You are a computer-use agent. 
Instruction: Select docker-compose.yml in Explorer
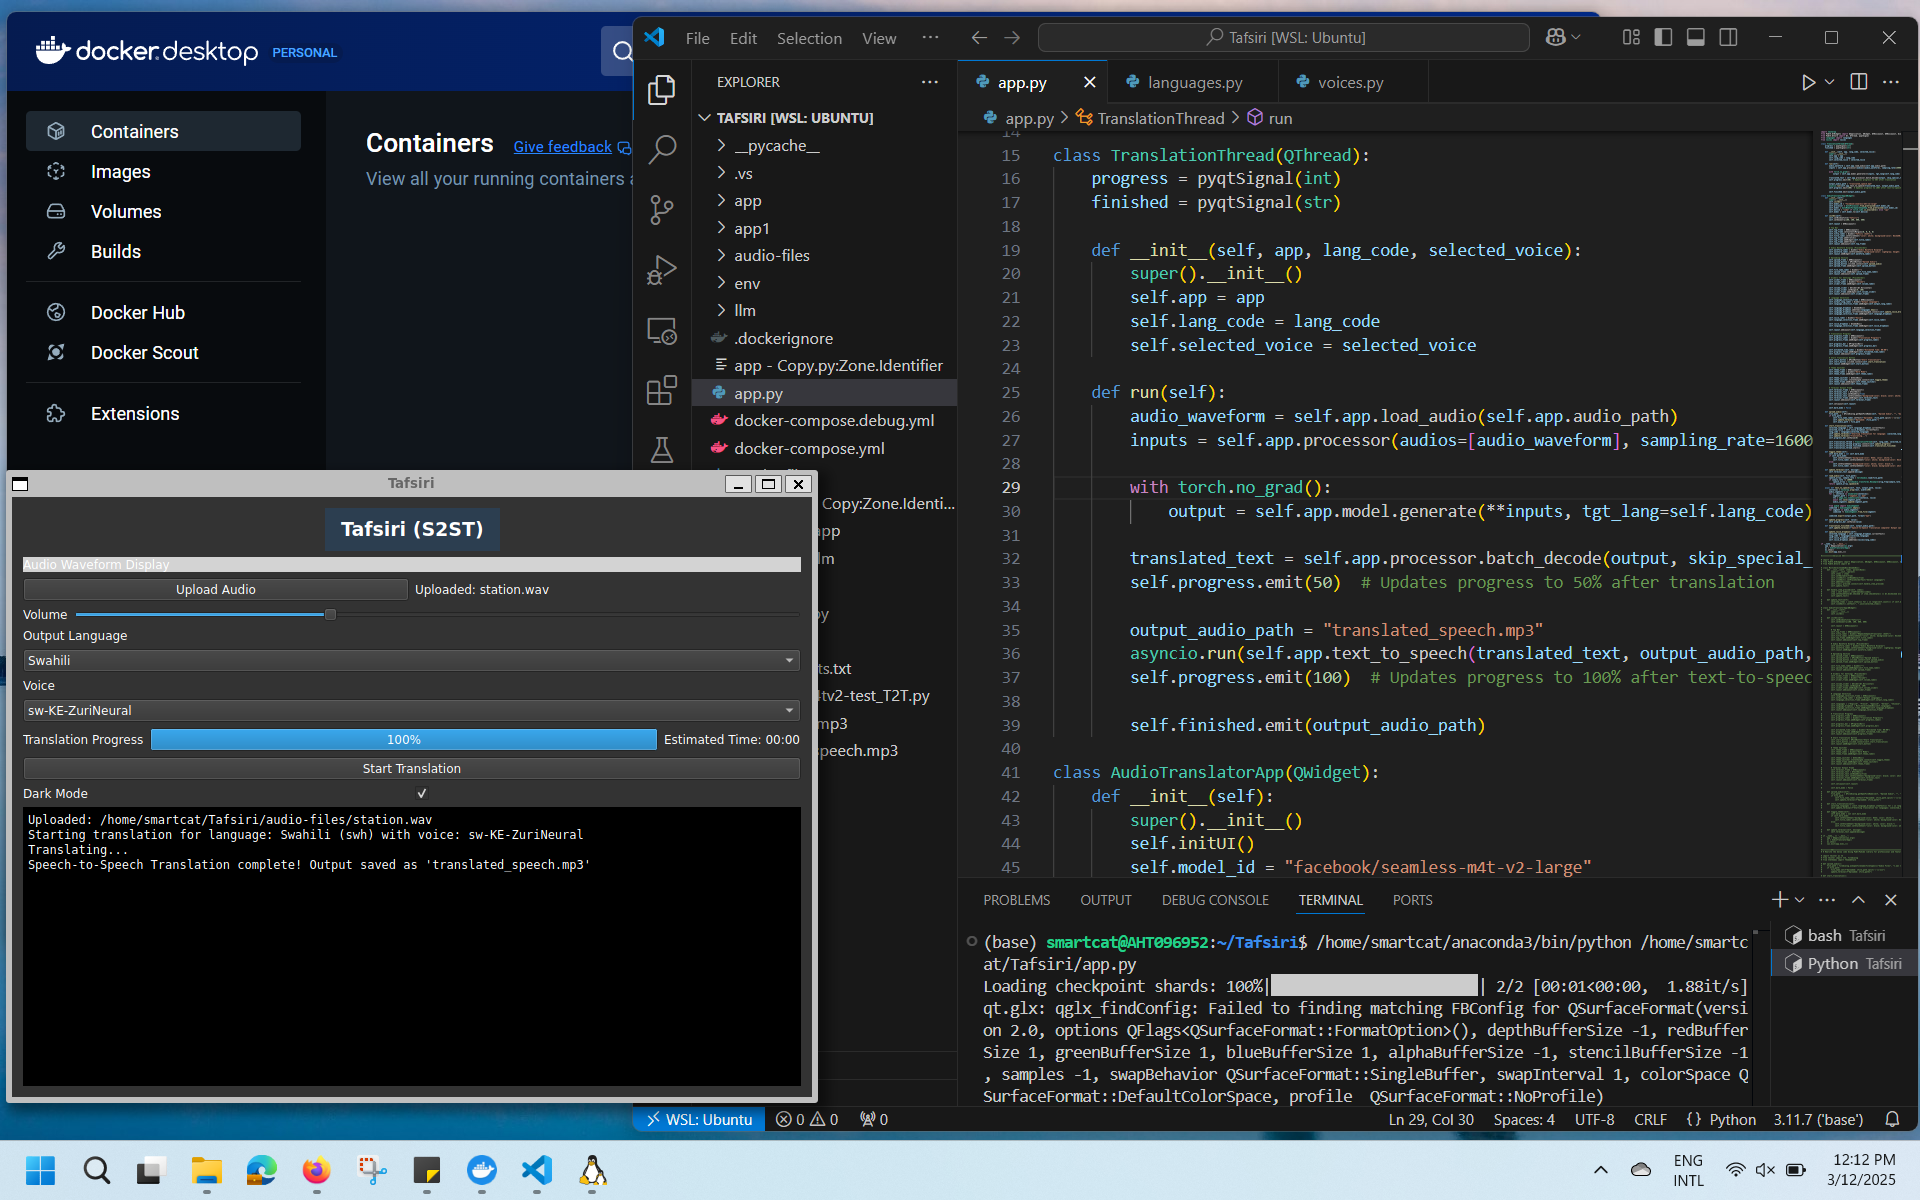(808, 449)
